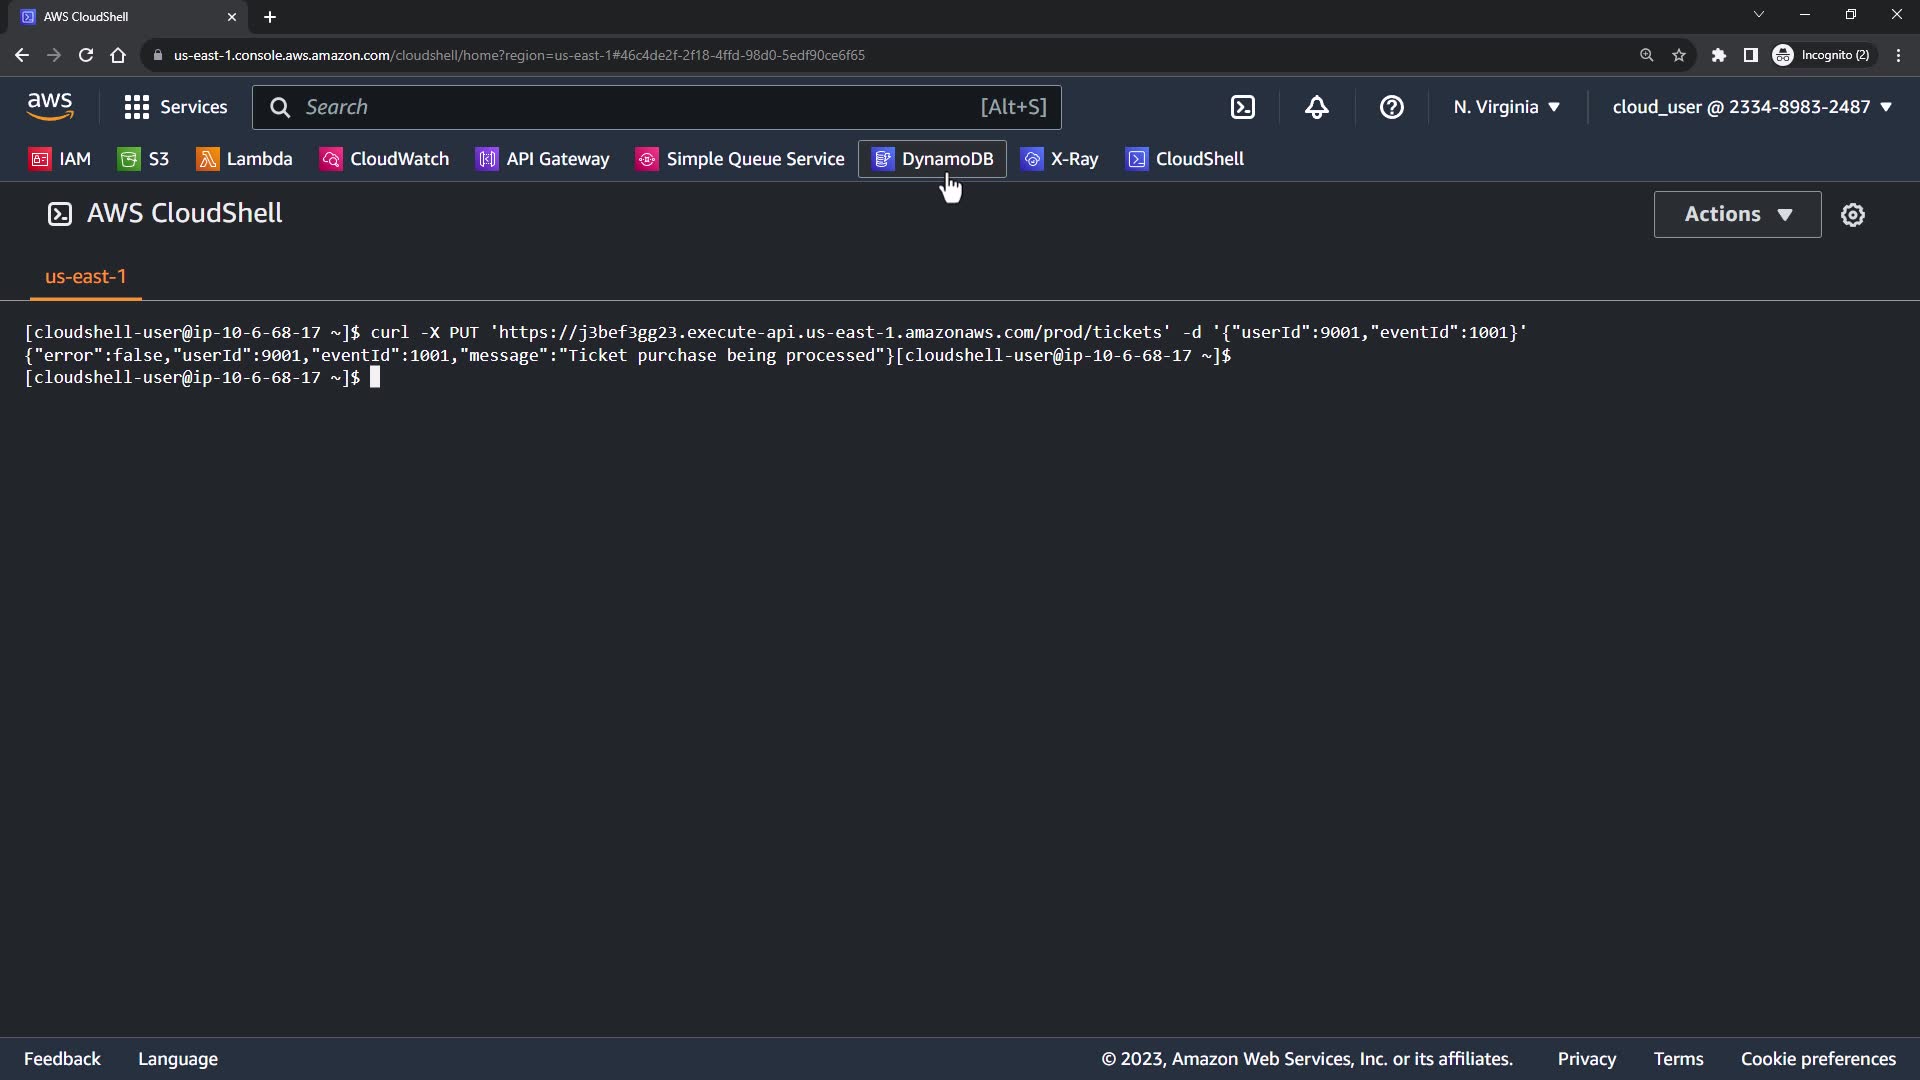
Task: Expand the Actions dropdown
Action: [x=1737, y=214]
